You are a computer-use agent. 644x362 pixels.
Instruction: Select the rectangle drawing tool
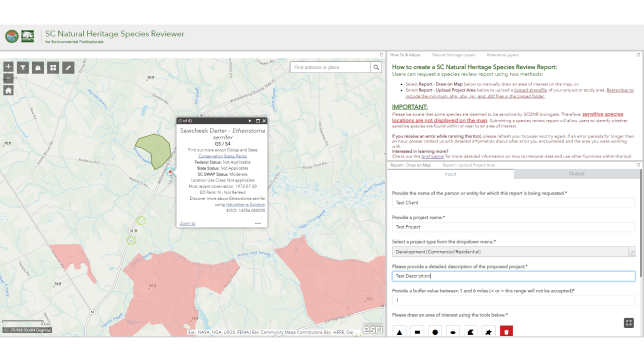[417, 332]
